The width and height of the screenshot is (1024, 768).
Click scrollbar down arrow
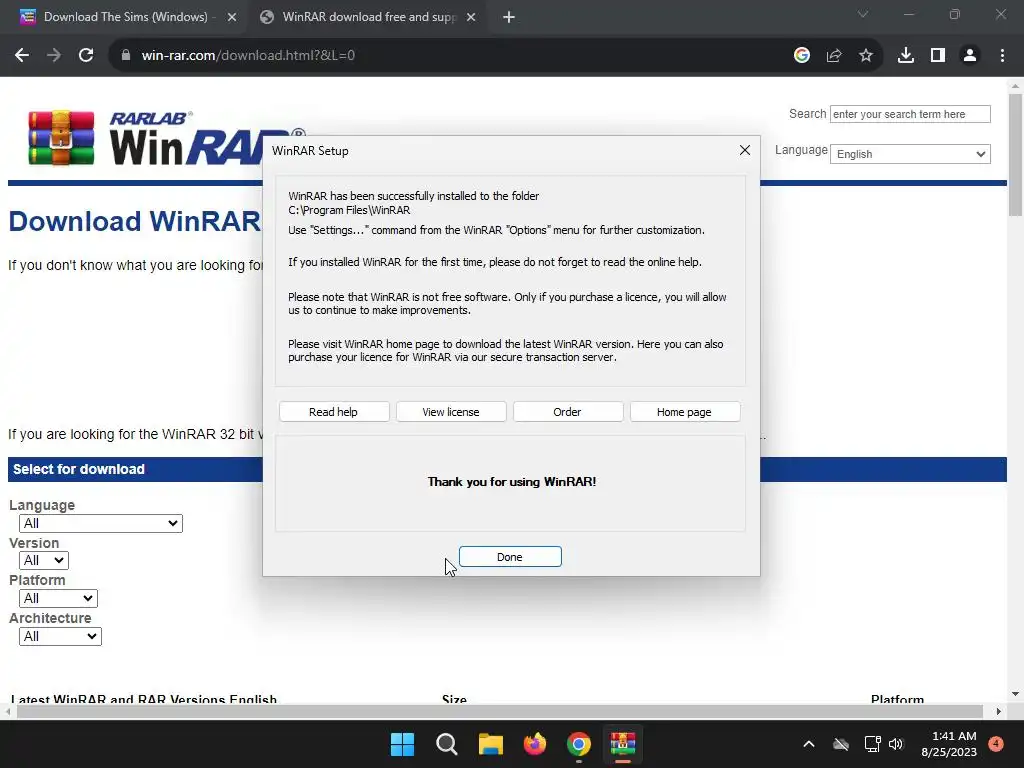(x=1015, y=694)
